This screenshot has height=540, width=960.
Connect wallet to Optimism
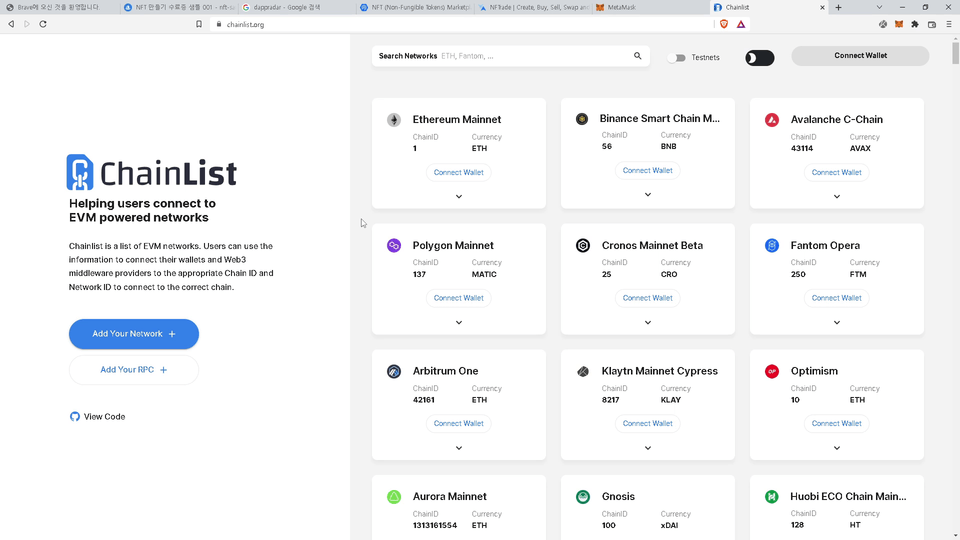pos(837,424)
